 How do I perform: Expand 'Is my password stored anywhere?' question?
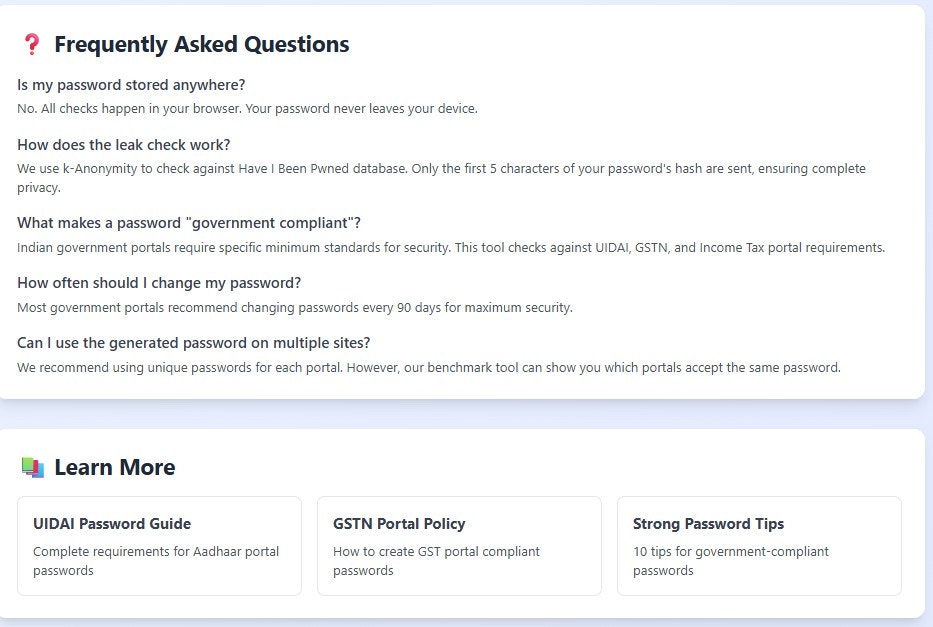(x=131, y=84)
